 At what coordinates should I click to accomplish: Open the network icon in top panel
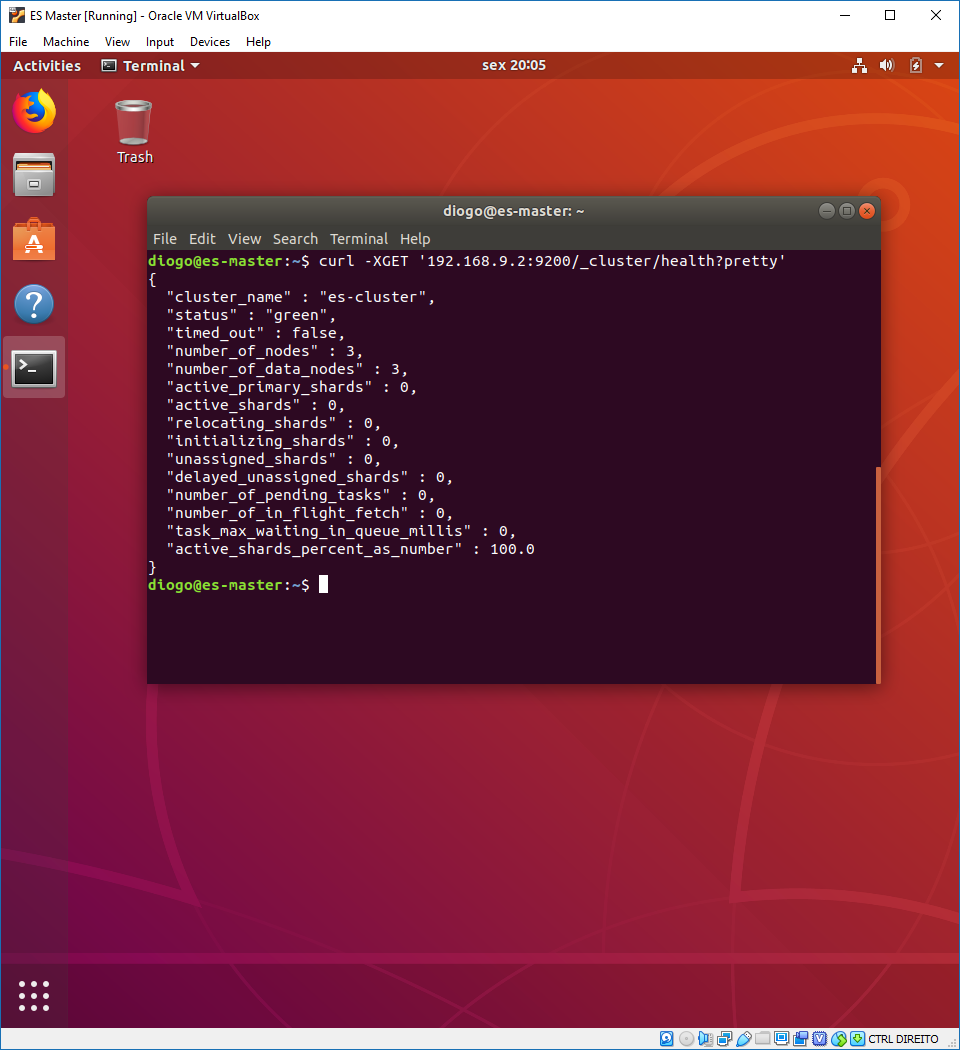pos(860,66)
